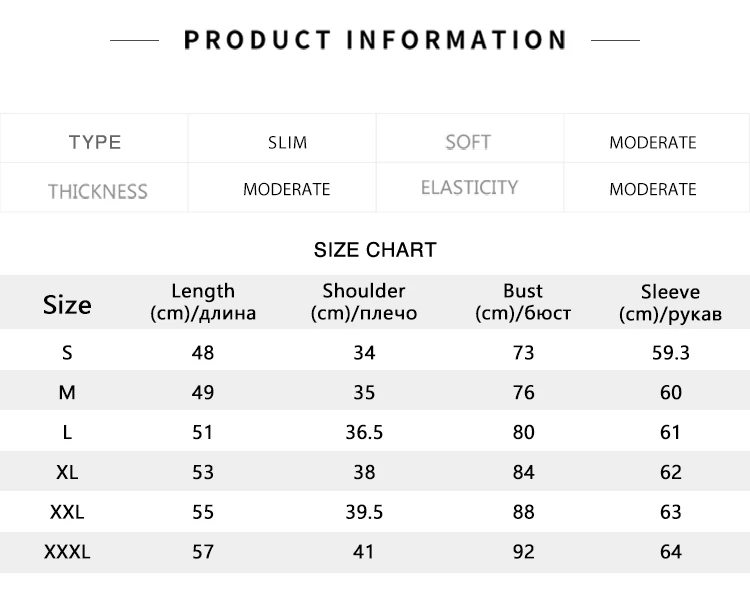The image size is (750, 597).
Task: Select the M size row label
Action: click(67, 393)
